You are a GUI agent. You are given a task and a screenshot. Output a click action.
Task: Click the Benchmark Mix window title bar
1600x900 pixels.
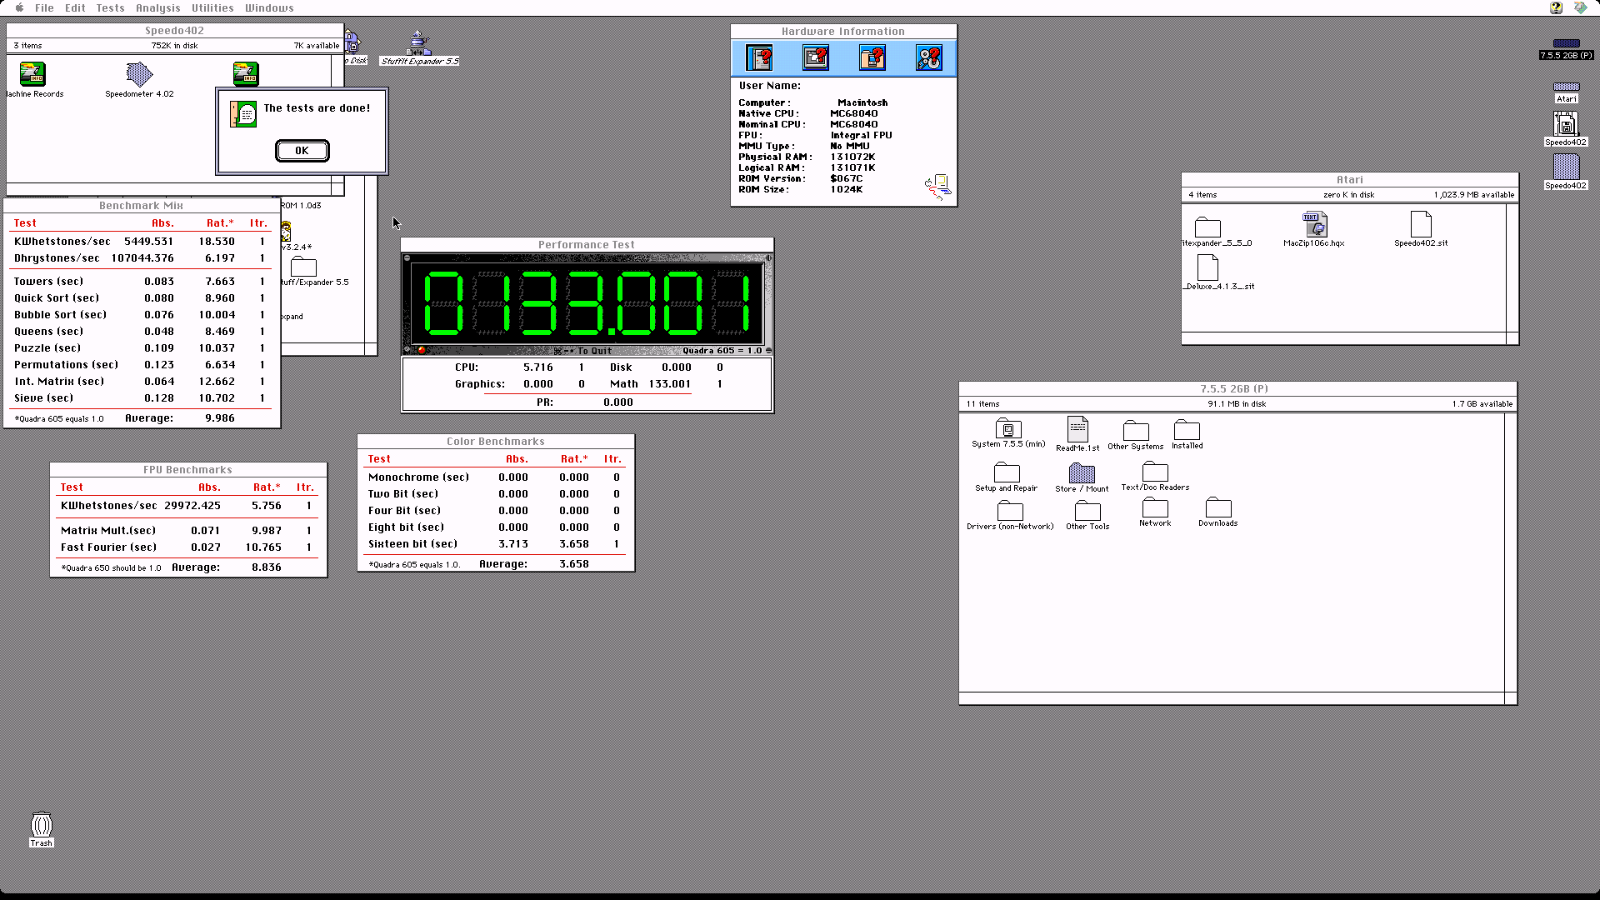tap(142, 205)
